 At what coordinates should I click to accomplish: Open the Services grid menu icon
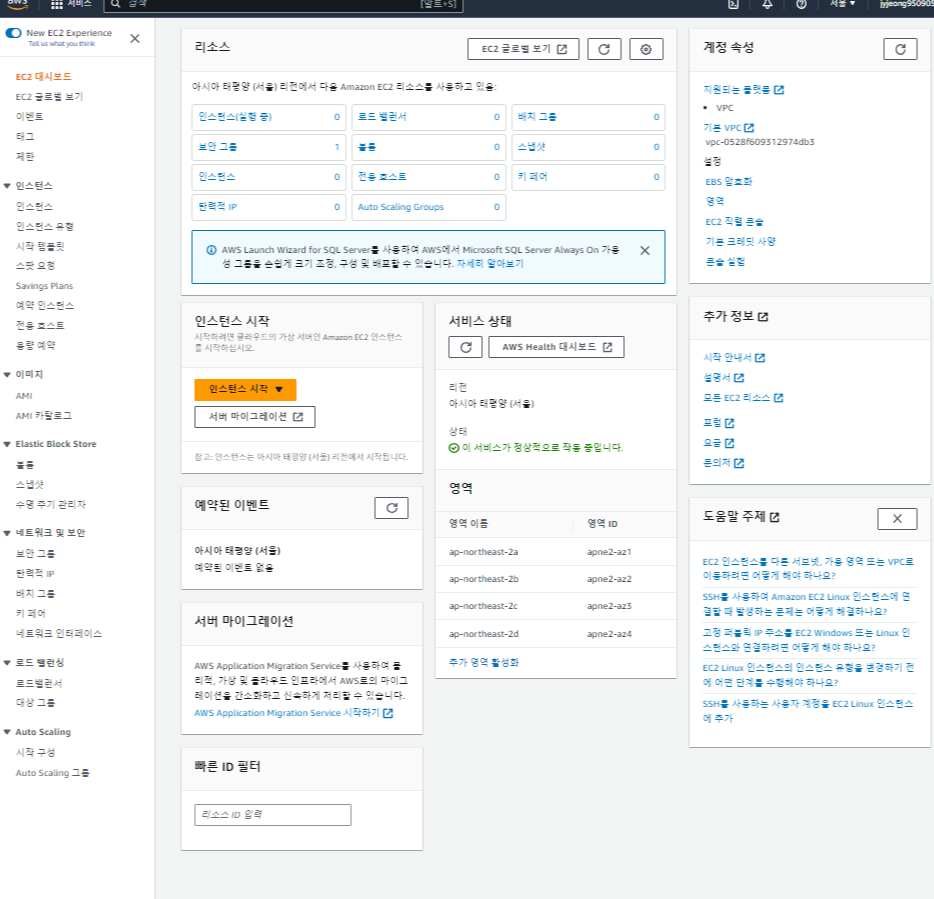pyautogui.click(x=57, y=4)
